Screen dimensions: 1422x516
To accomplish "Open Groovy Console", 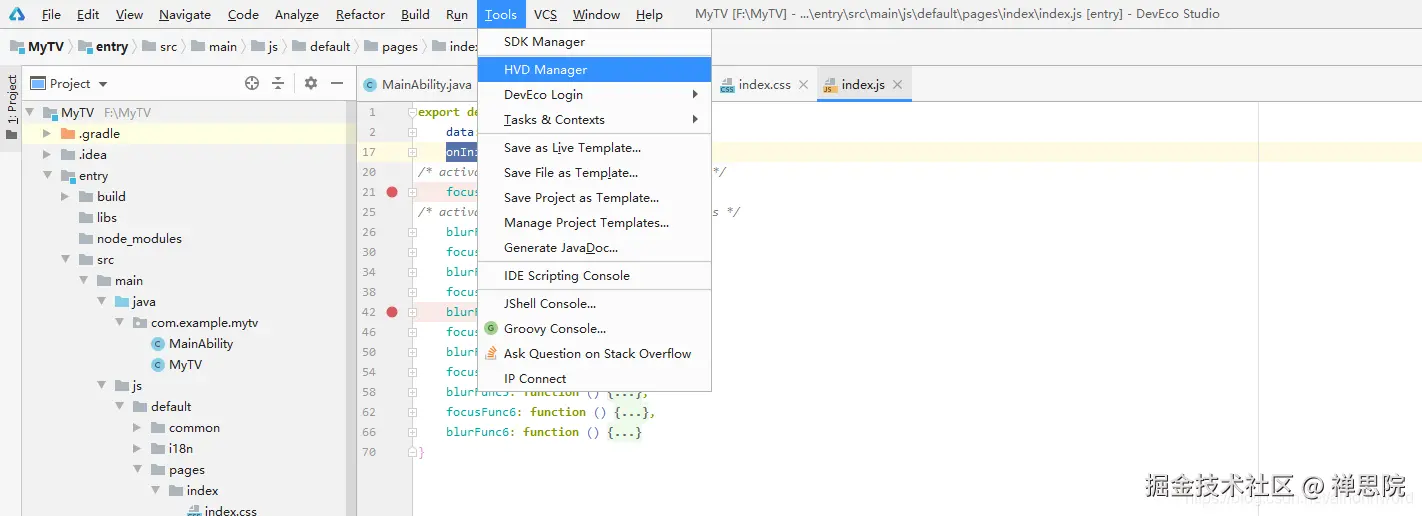I will (x=594, y=329).
